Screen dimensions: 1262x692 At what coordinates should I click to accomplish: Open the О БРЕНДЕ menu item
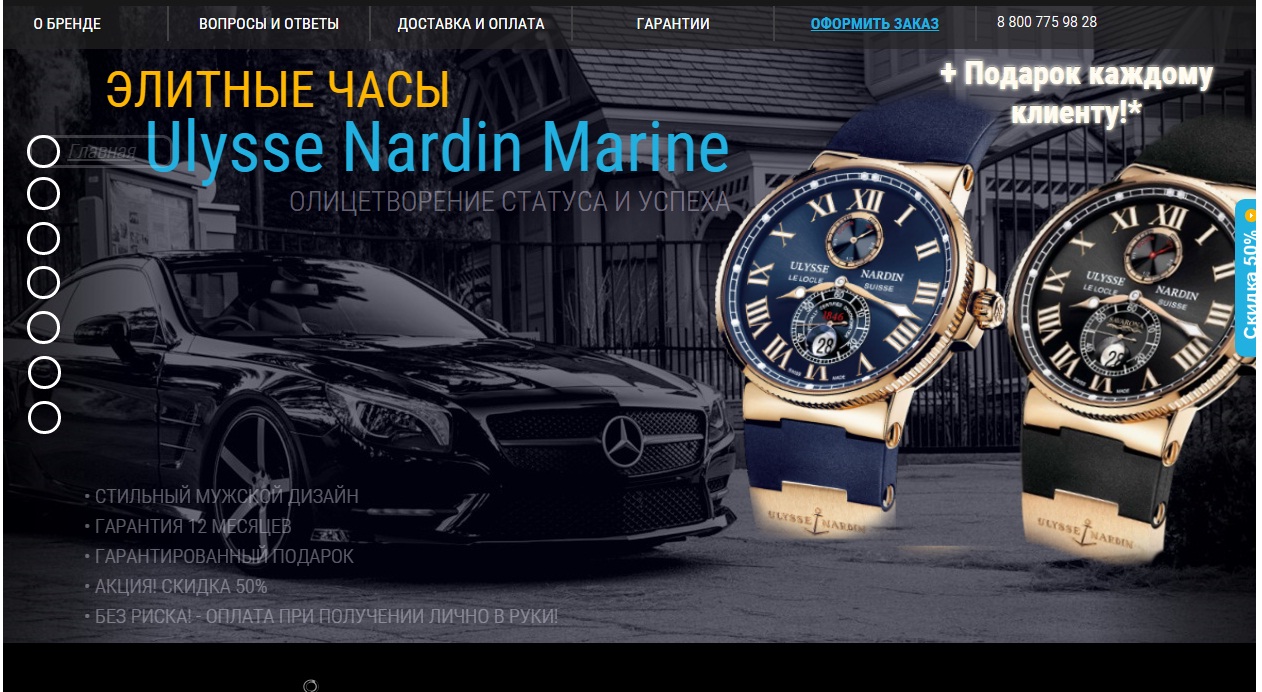pos(67,24)
